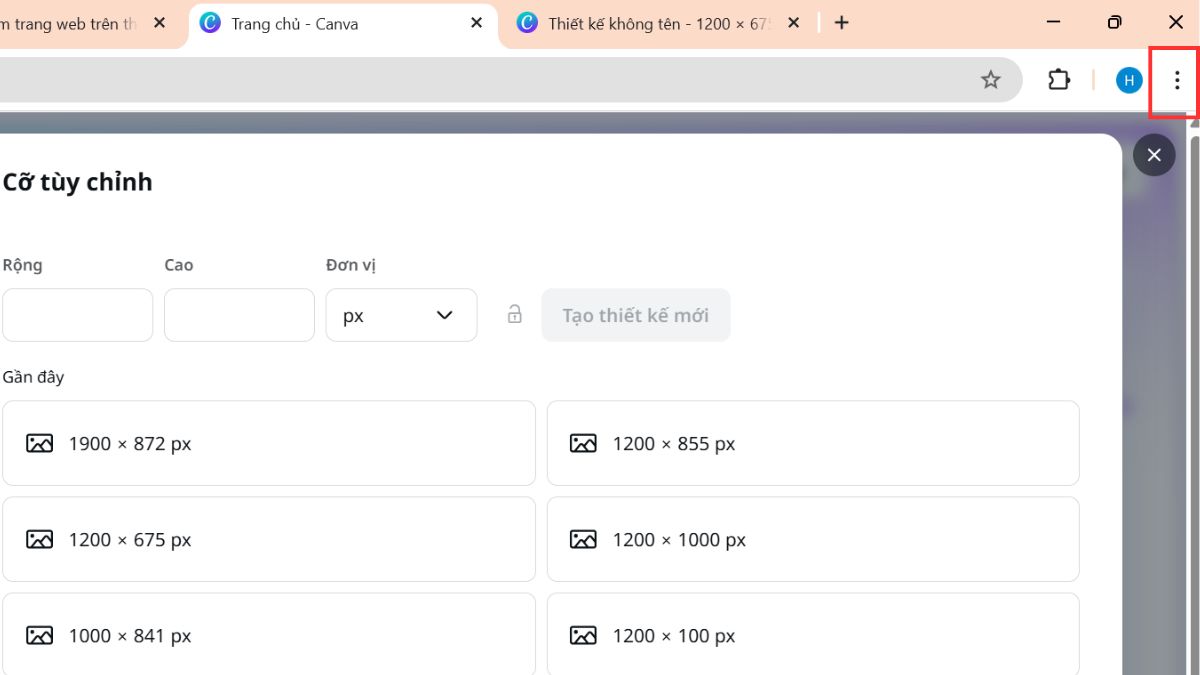The image size is (1200, 675).
Task: Open the Đơn vị px unit dropdown
Action: [x=401, y=315]
